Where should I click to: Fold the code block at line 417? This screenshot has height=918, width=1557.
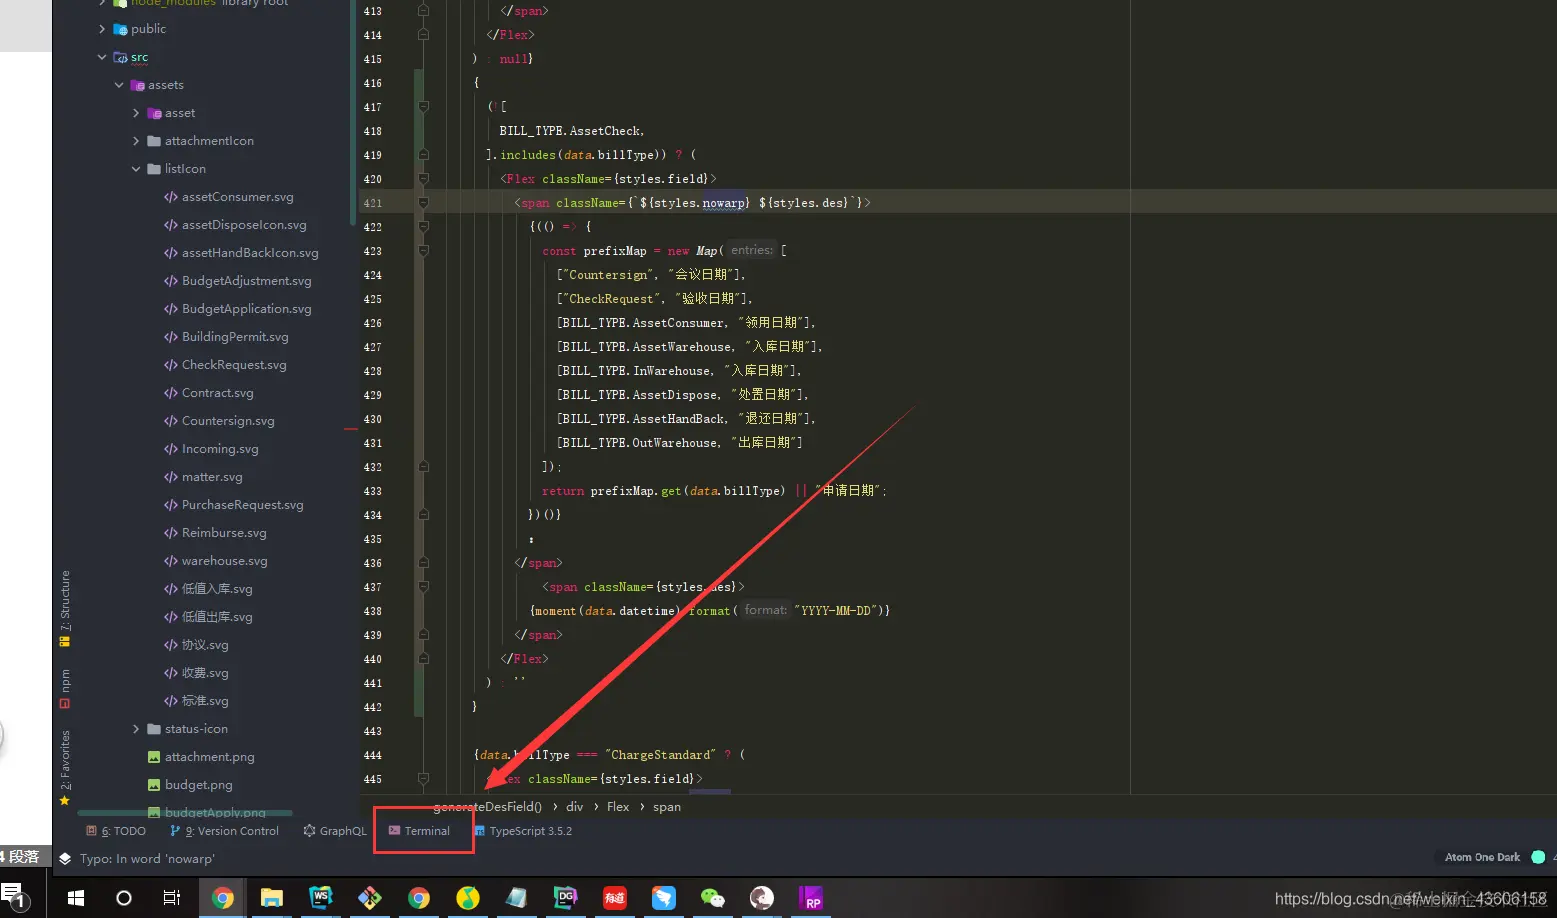(423, 107)
